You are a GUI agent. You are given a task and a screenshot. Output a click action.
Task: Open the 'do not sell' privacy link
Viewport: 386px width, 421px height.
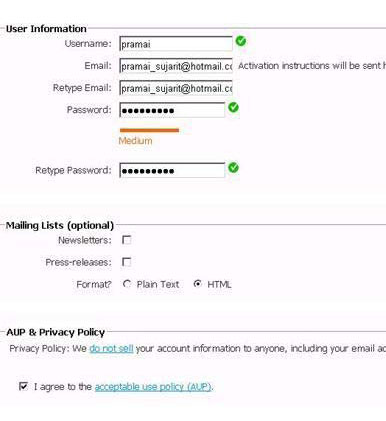click(111, 349)
